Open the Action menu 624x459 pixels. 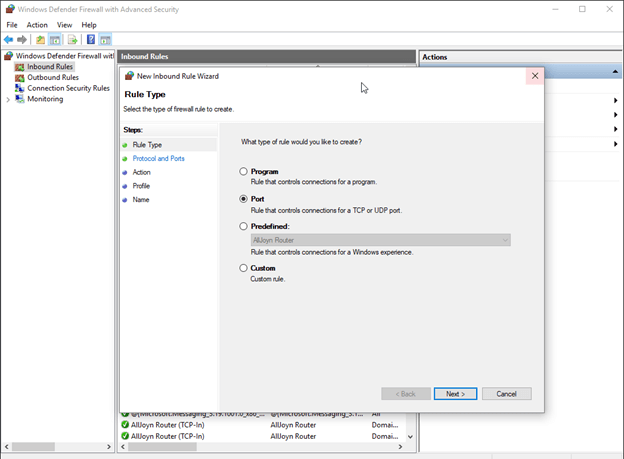click(37, 25)
